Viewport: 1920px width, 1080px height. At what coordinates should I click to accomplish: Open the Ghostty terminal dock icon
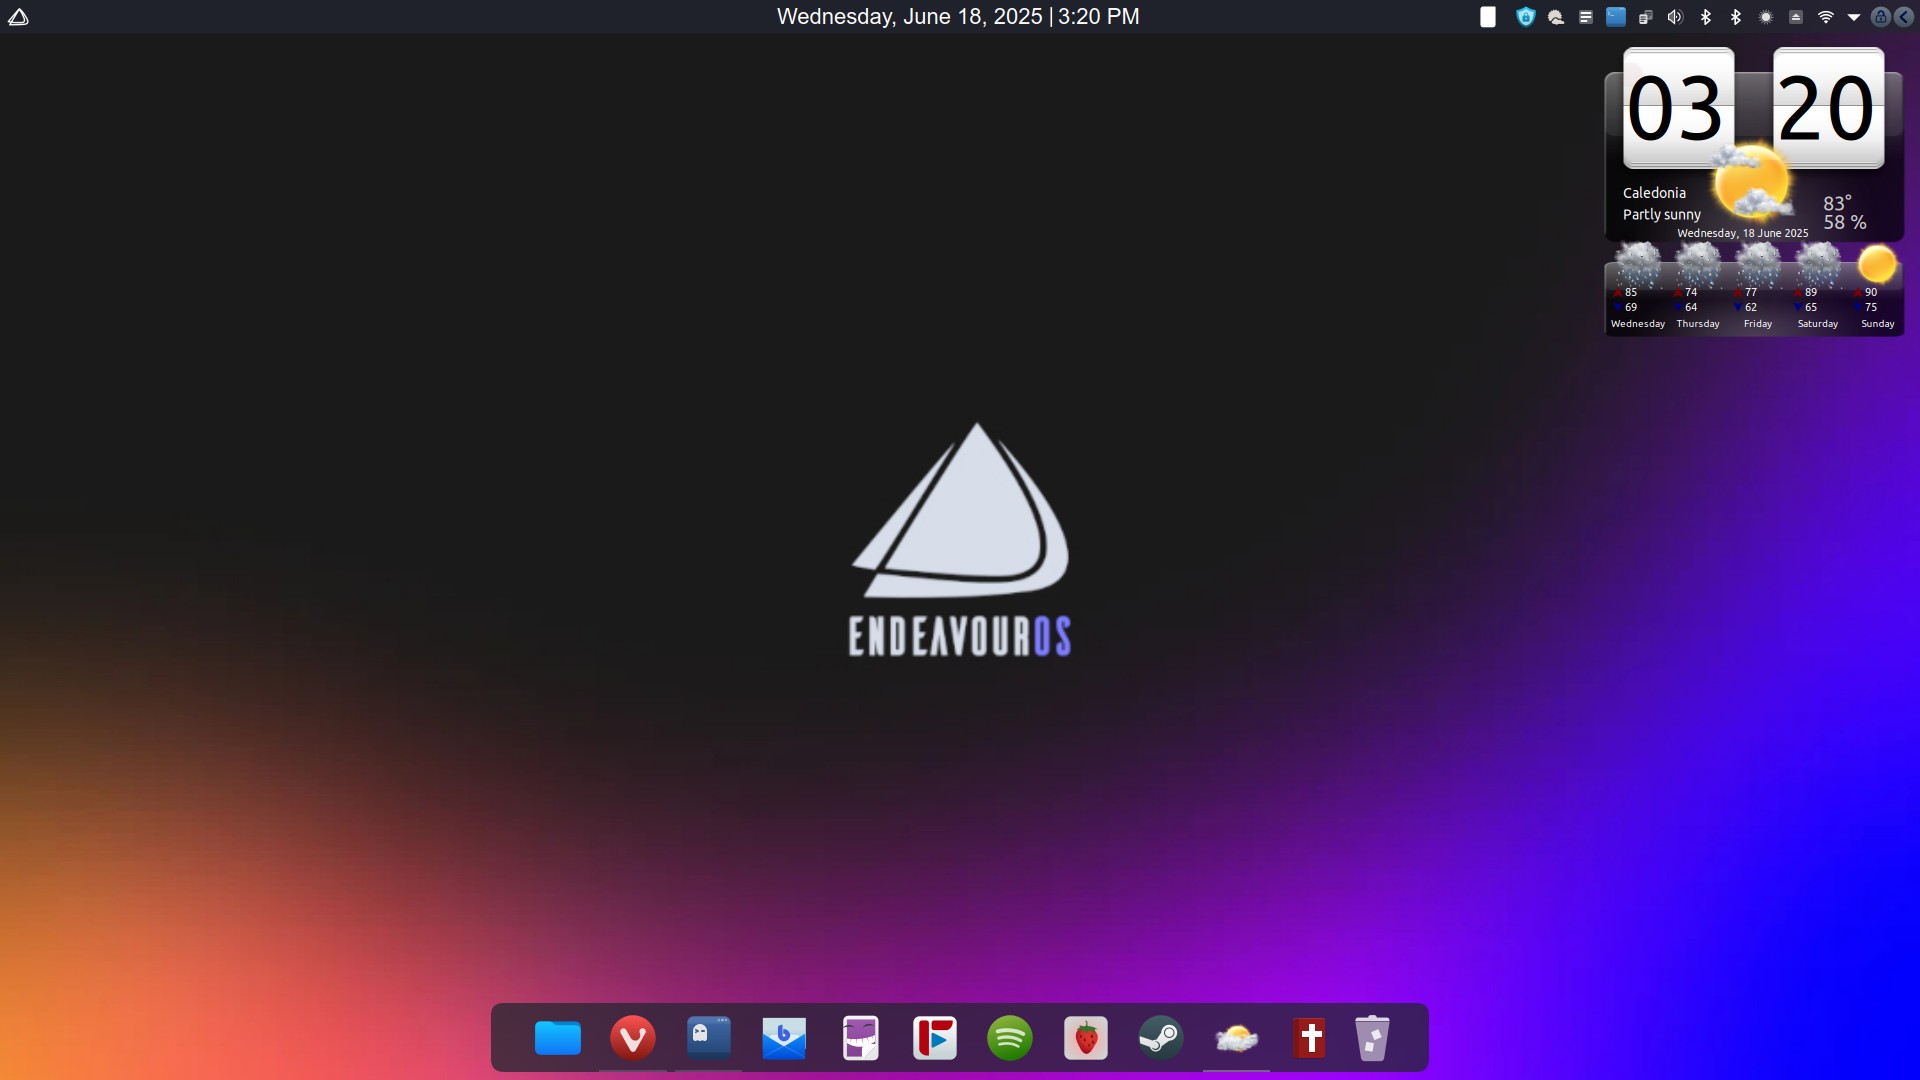(x=708, y=1038)
